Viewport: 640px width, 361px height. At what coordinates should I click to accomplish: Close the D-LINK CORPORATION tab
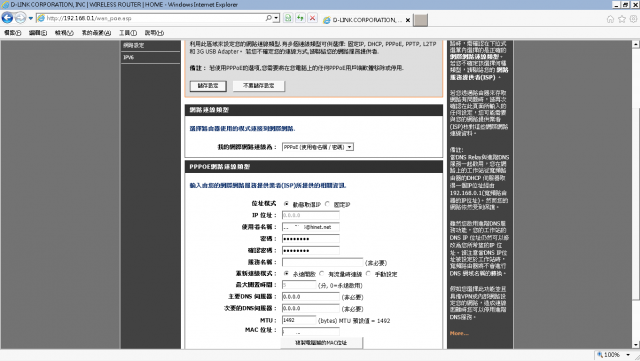click(408, 20)
